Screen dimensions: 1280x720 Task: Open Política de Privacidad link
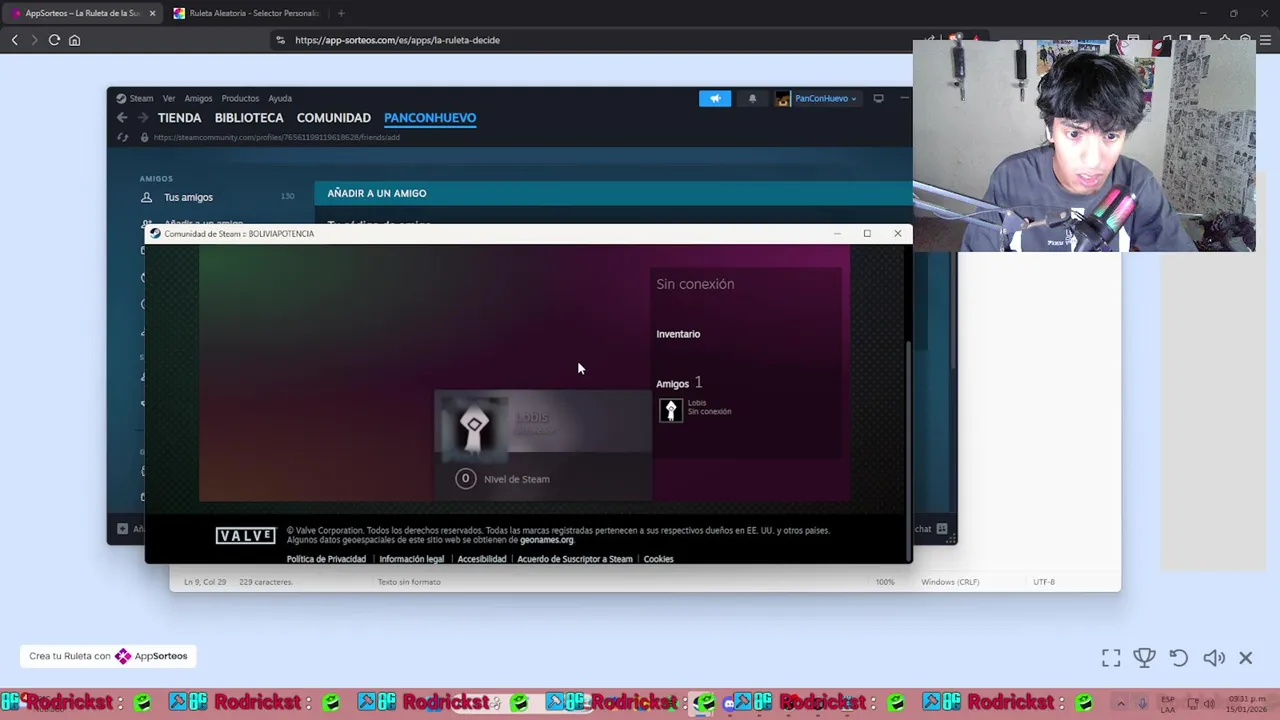tap(326, 559)
